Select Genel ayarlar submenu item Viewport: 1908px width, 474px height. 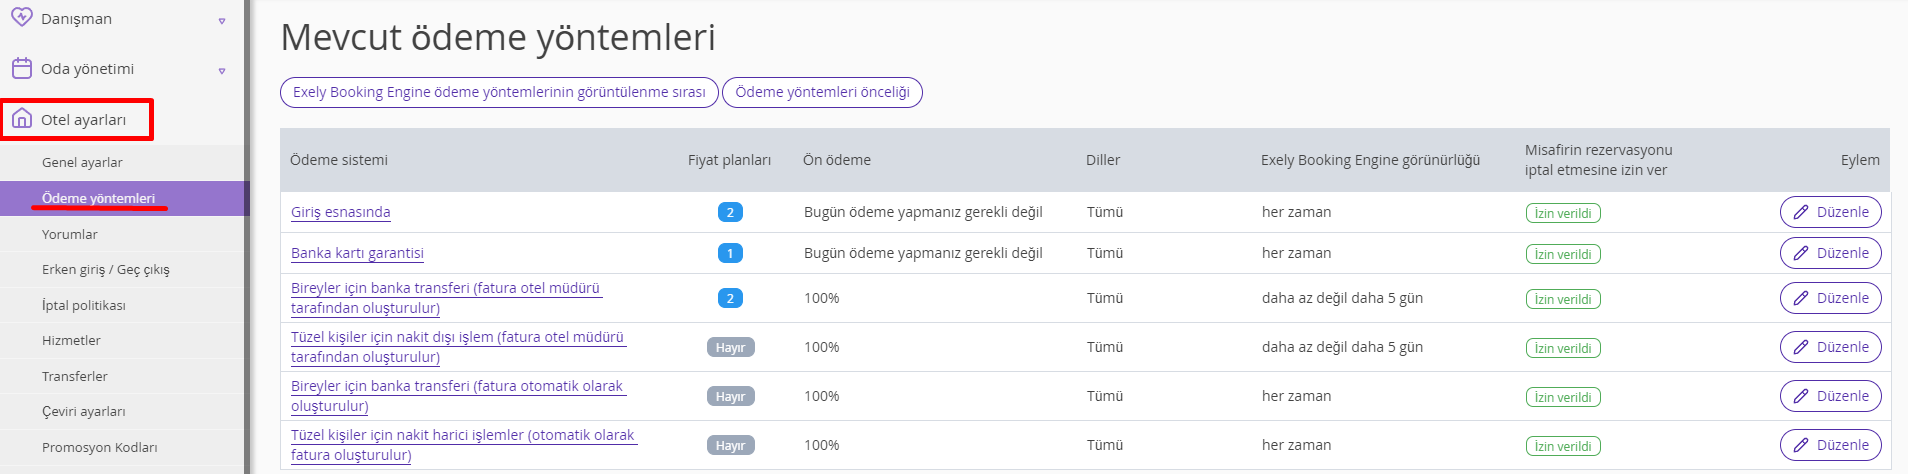[82, 162]
